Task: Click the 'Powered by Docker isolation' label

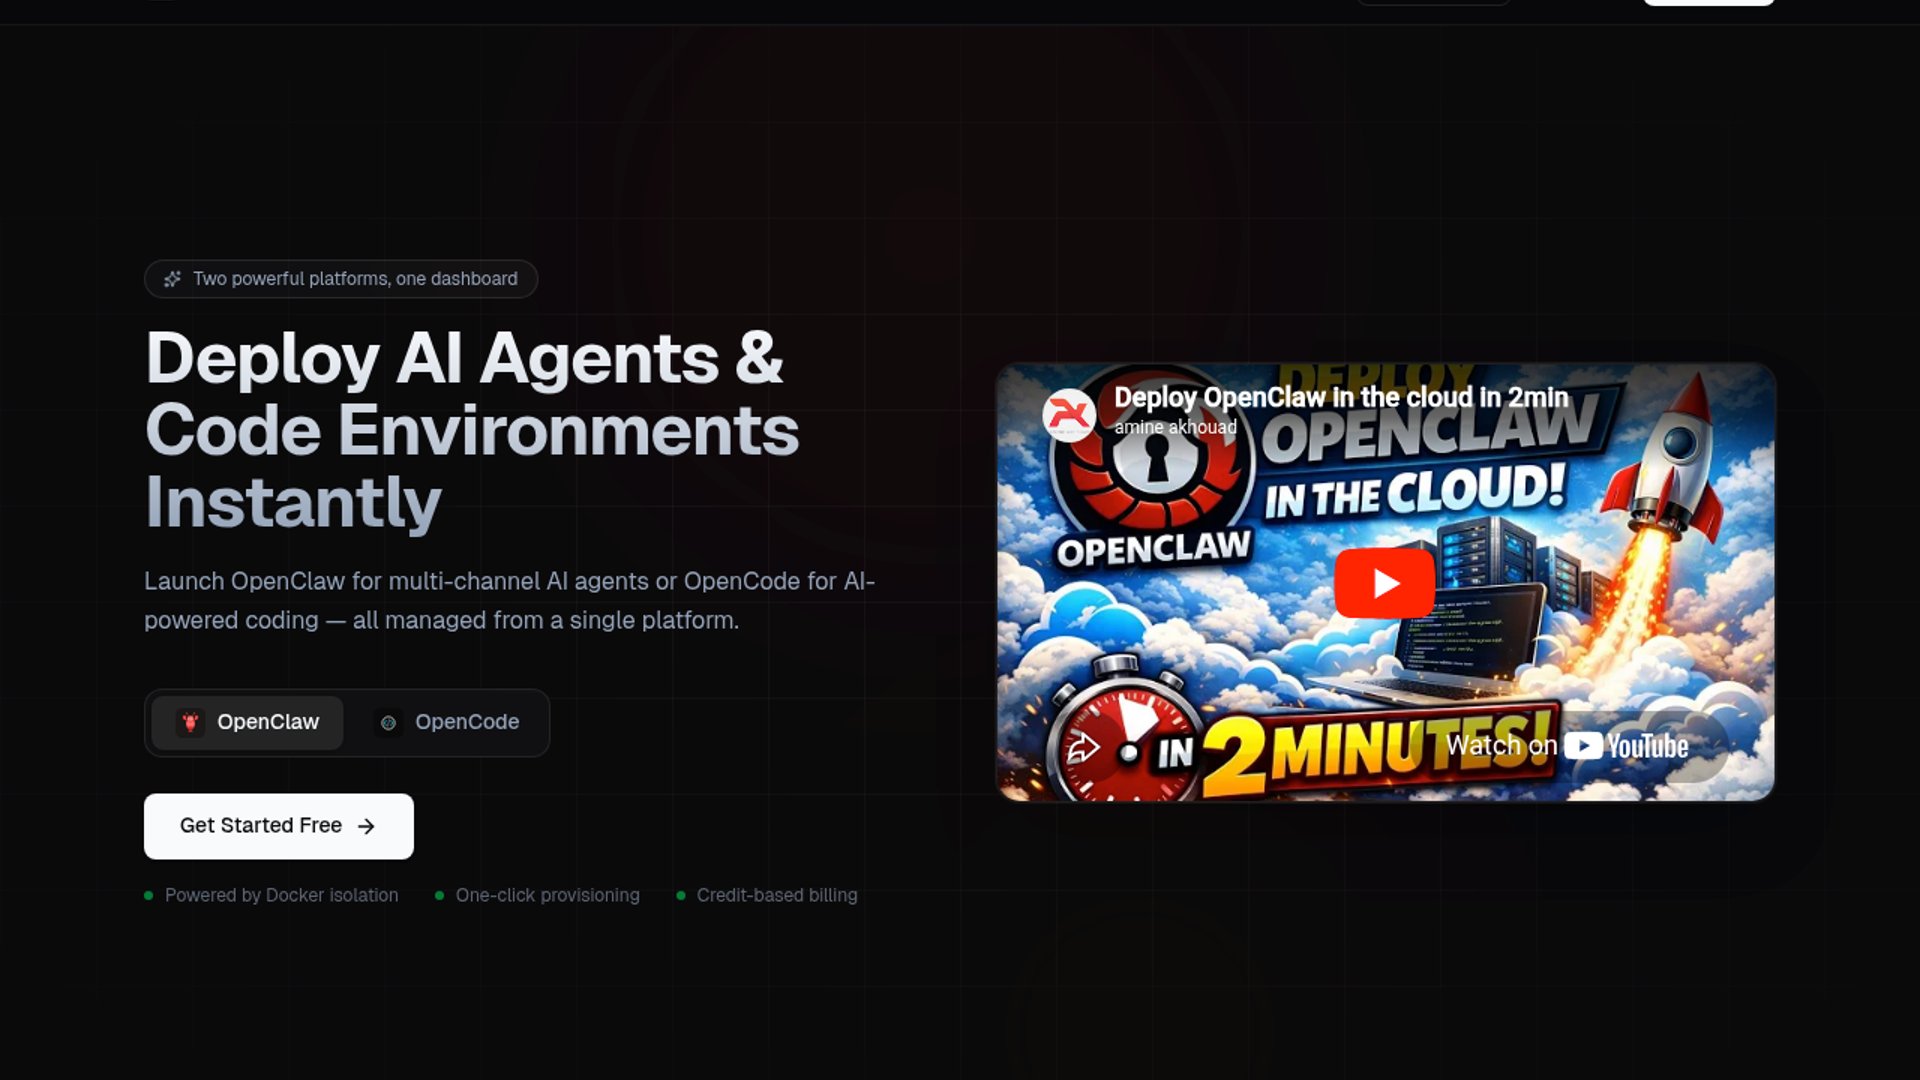Action: pos(281,895)
